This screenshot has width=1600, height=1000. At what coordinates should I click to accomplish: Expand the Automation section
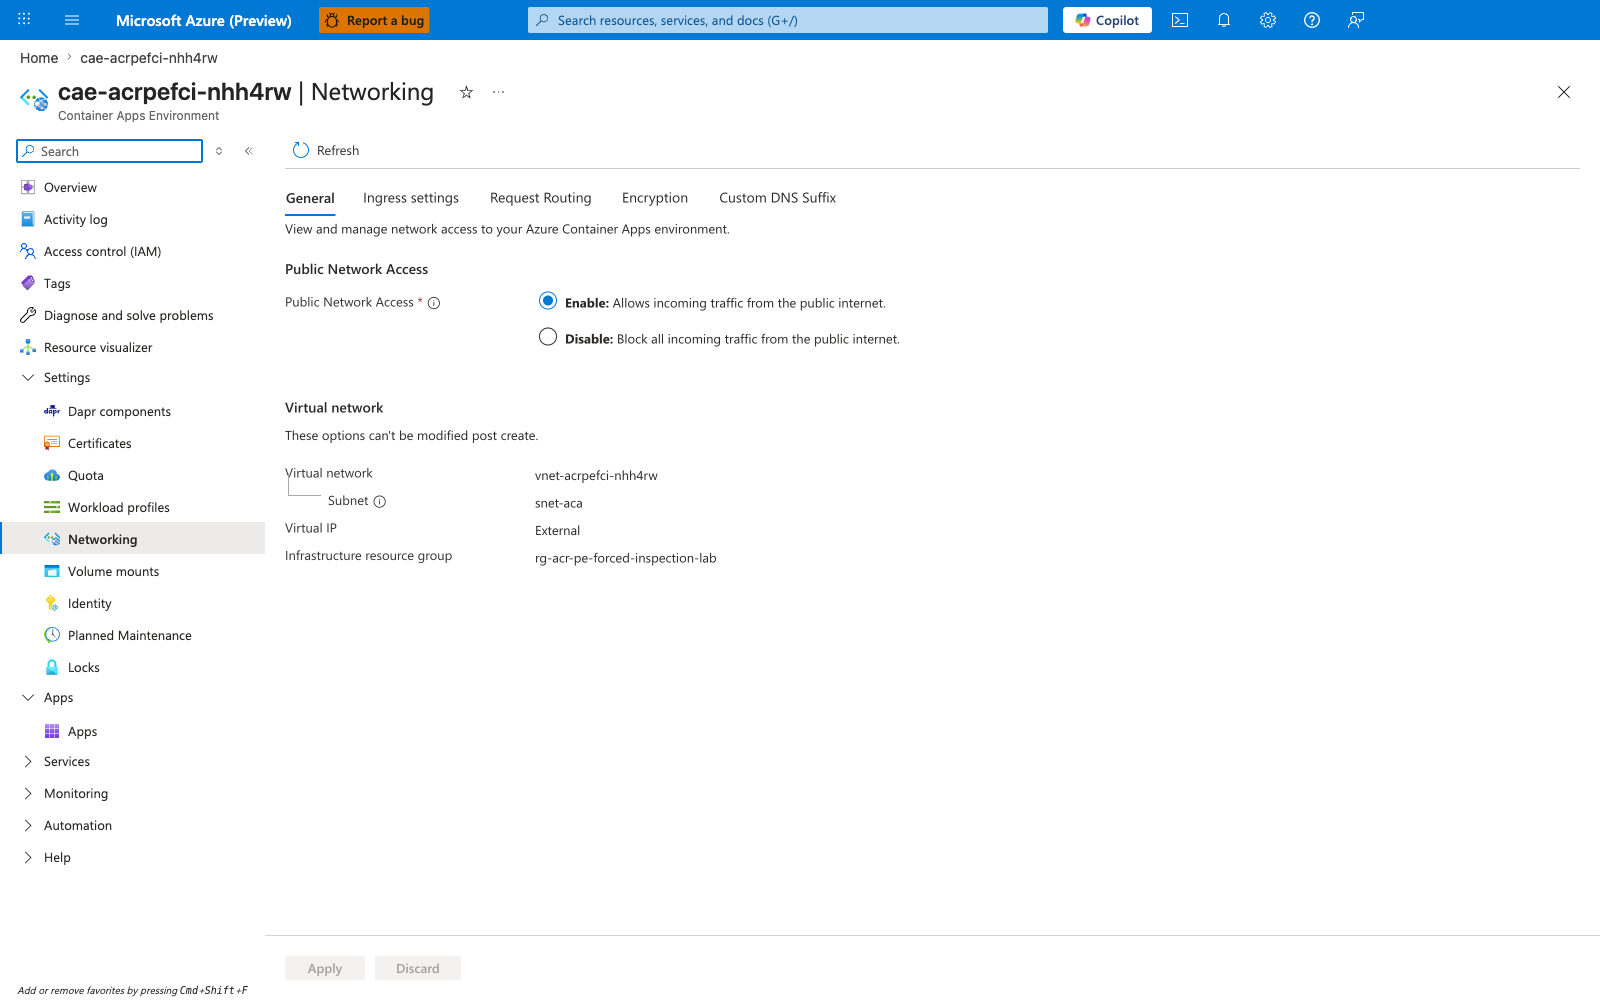pyautogui.click(x=28, y=825)
